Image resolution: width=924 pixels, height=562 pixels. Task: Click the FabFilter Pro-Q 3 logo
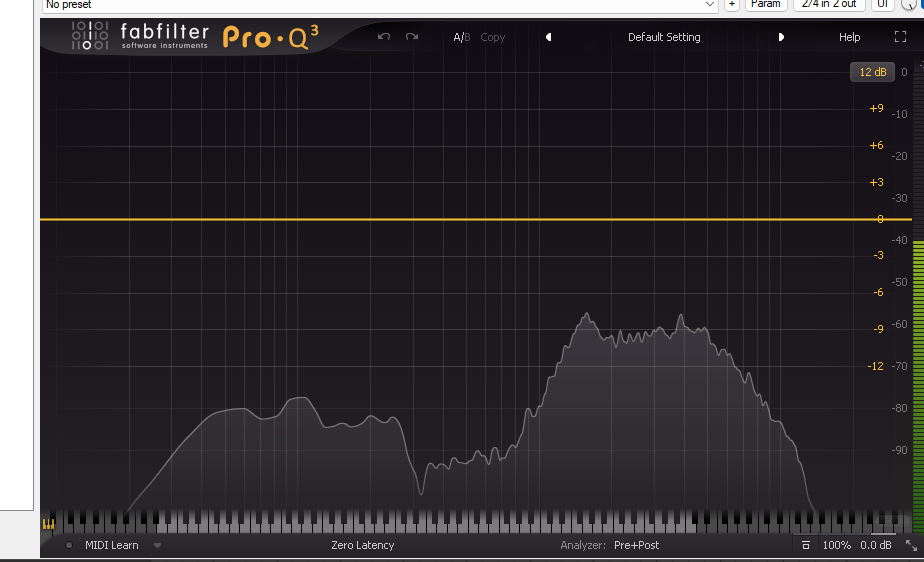(196, 37)
